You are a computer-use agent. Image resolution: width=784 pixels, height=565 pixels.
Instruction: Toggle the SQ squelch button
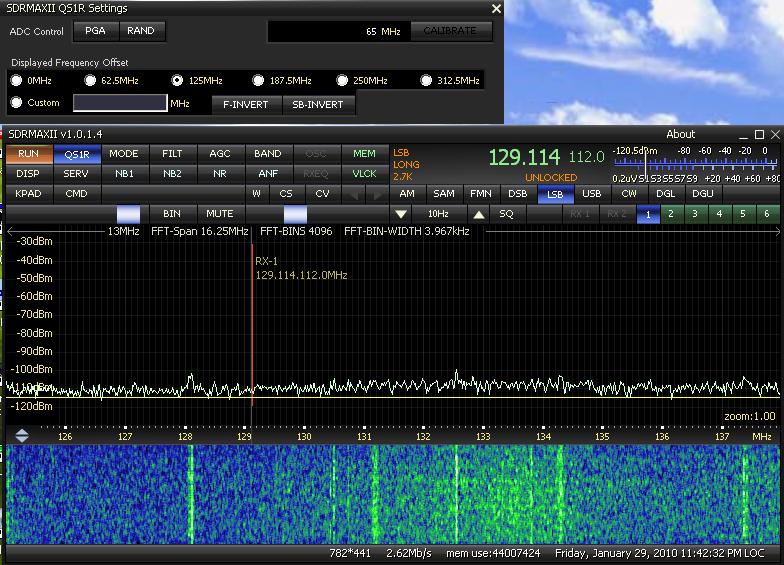point(506,214)
